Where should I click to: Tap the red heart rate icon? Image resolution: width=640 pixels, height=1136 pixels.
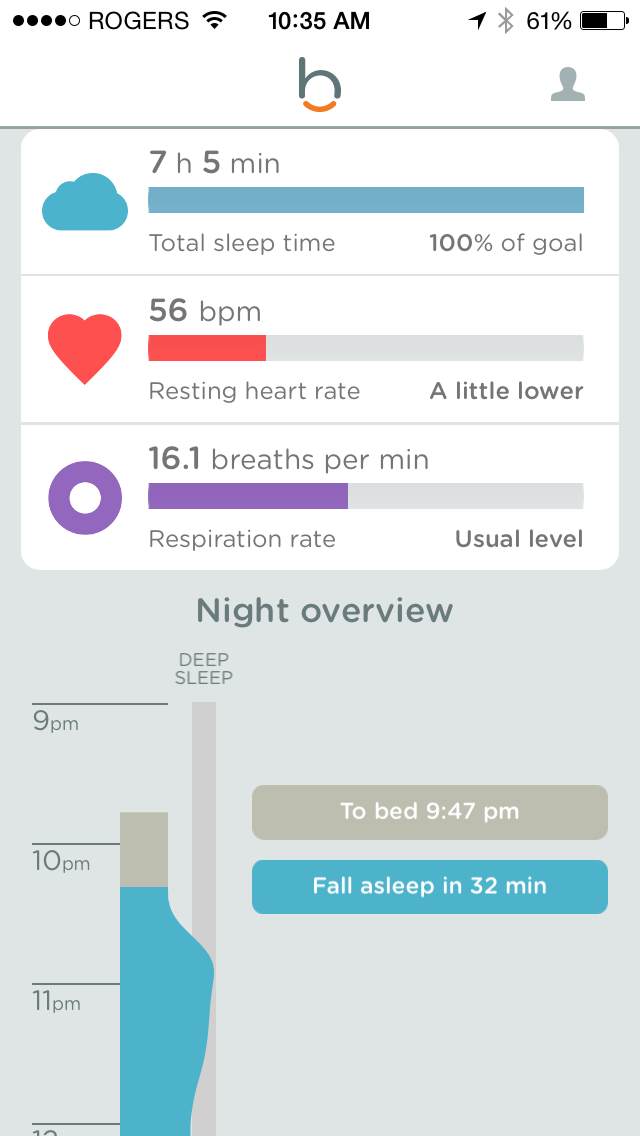pos(84,348)
